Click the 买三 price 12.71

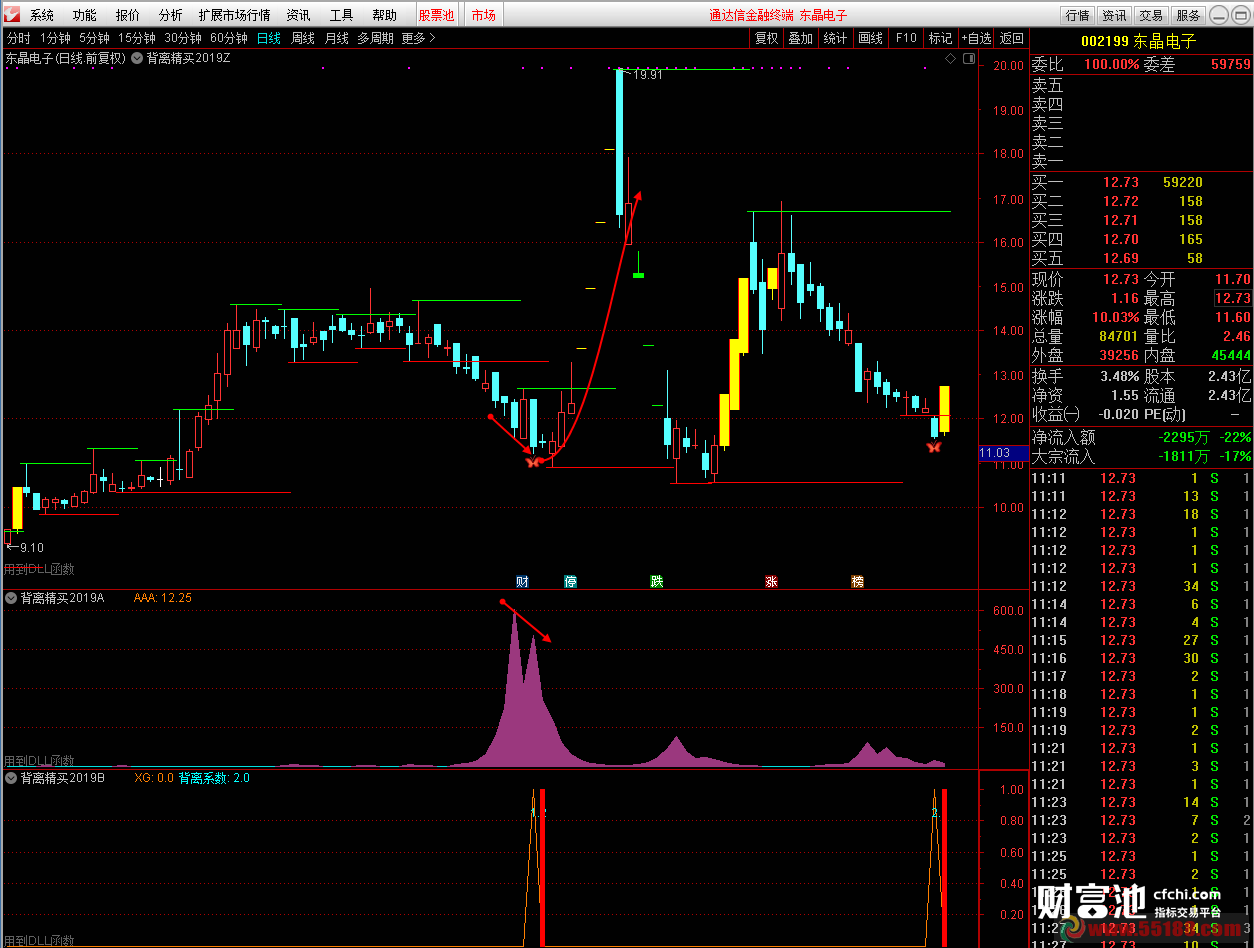[1120, 220]
